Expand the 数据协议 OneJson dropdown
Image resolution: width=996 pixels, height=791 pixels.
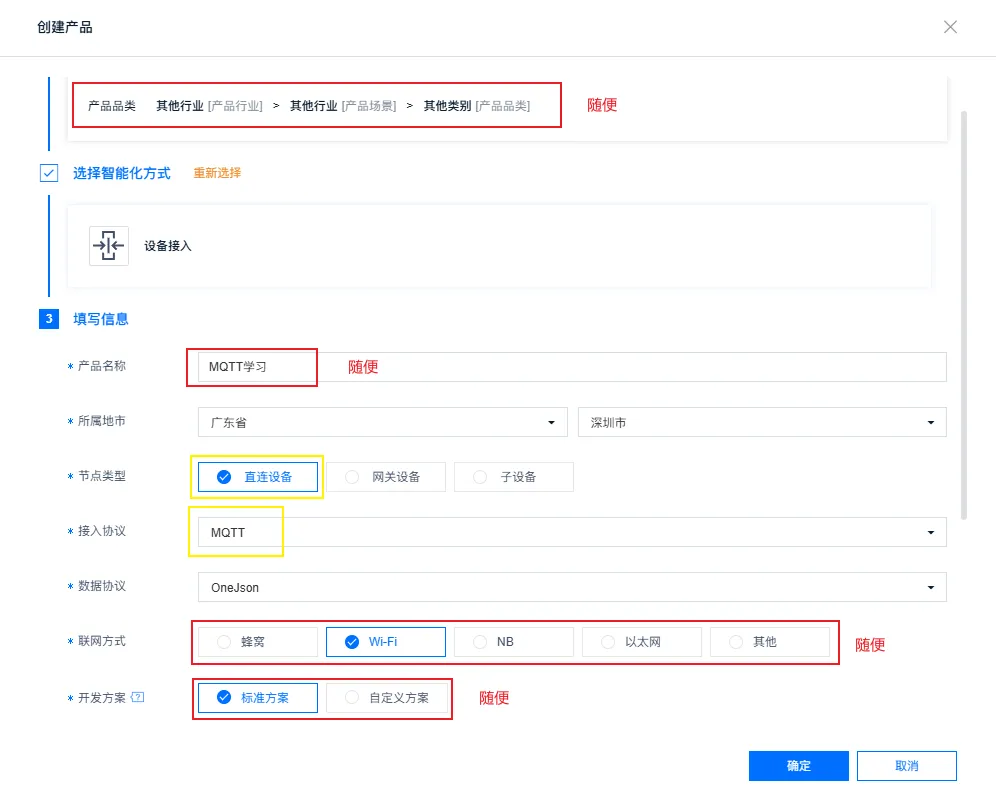coord(572,587)
